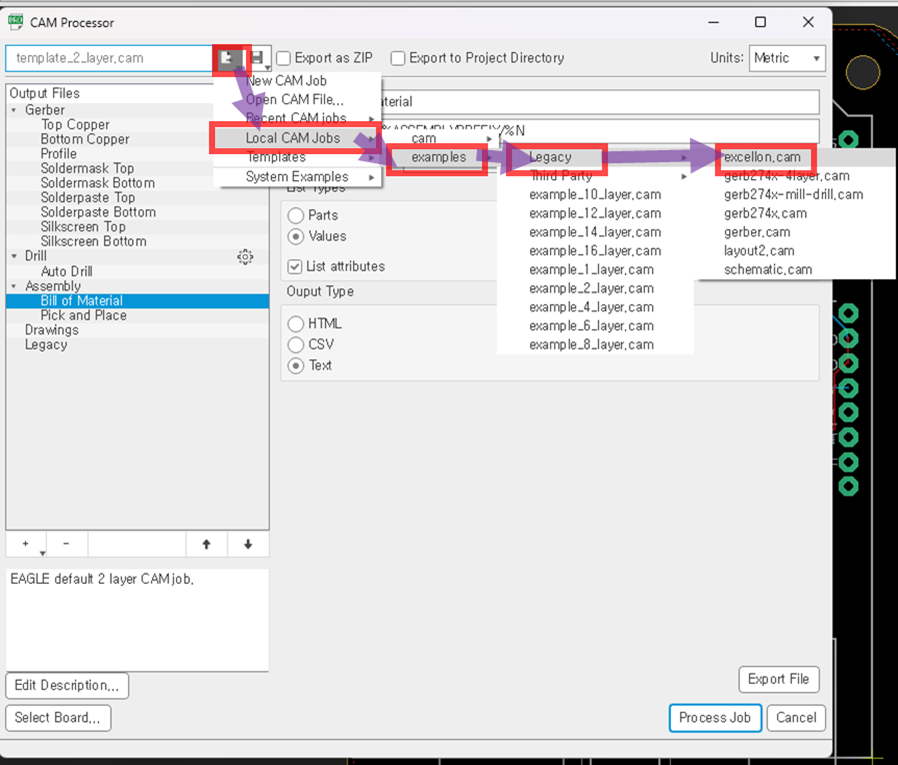Select the Parts radio button

tap(296, 216)
